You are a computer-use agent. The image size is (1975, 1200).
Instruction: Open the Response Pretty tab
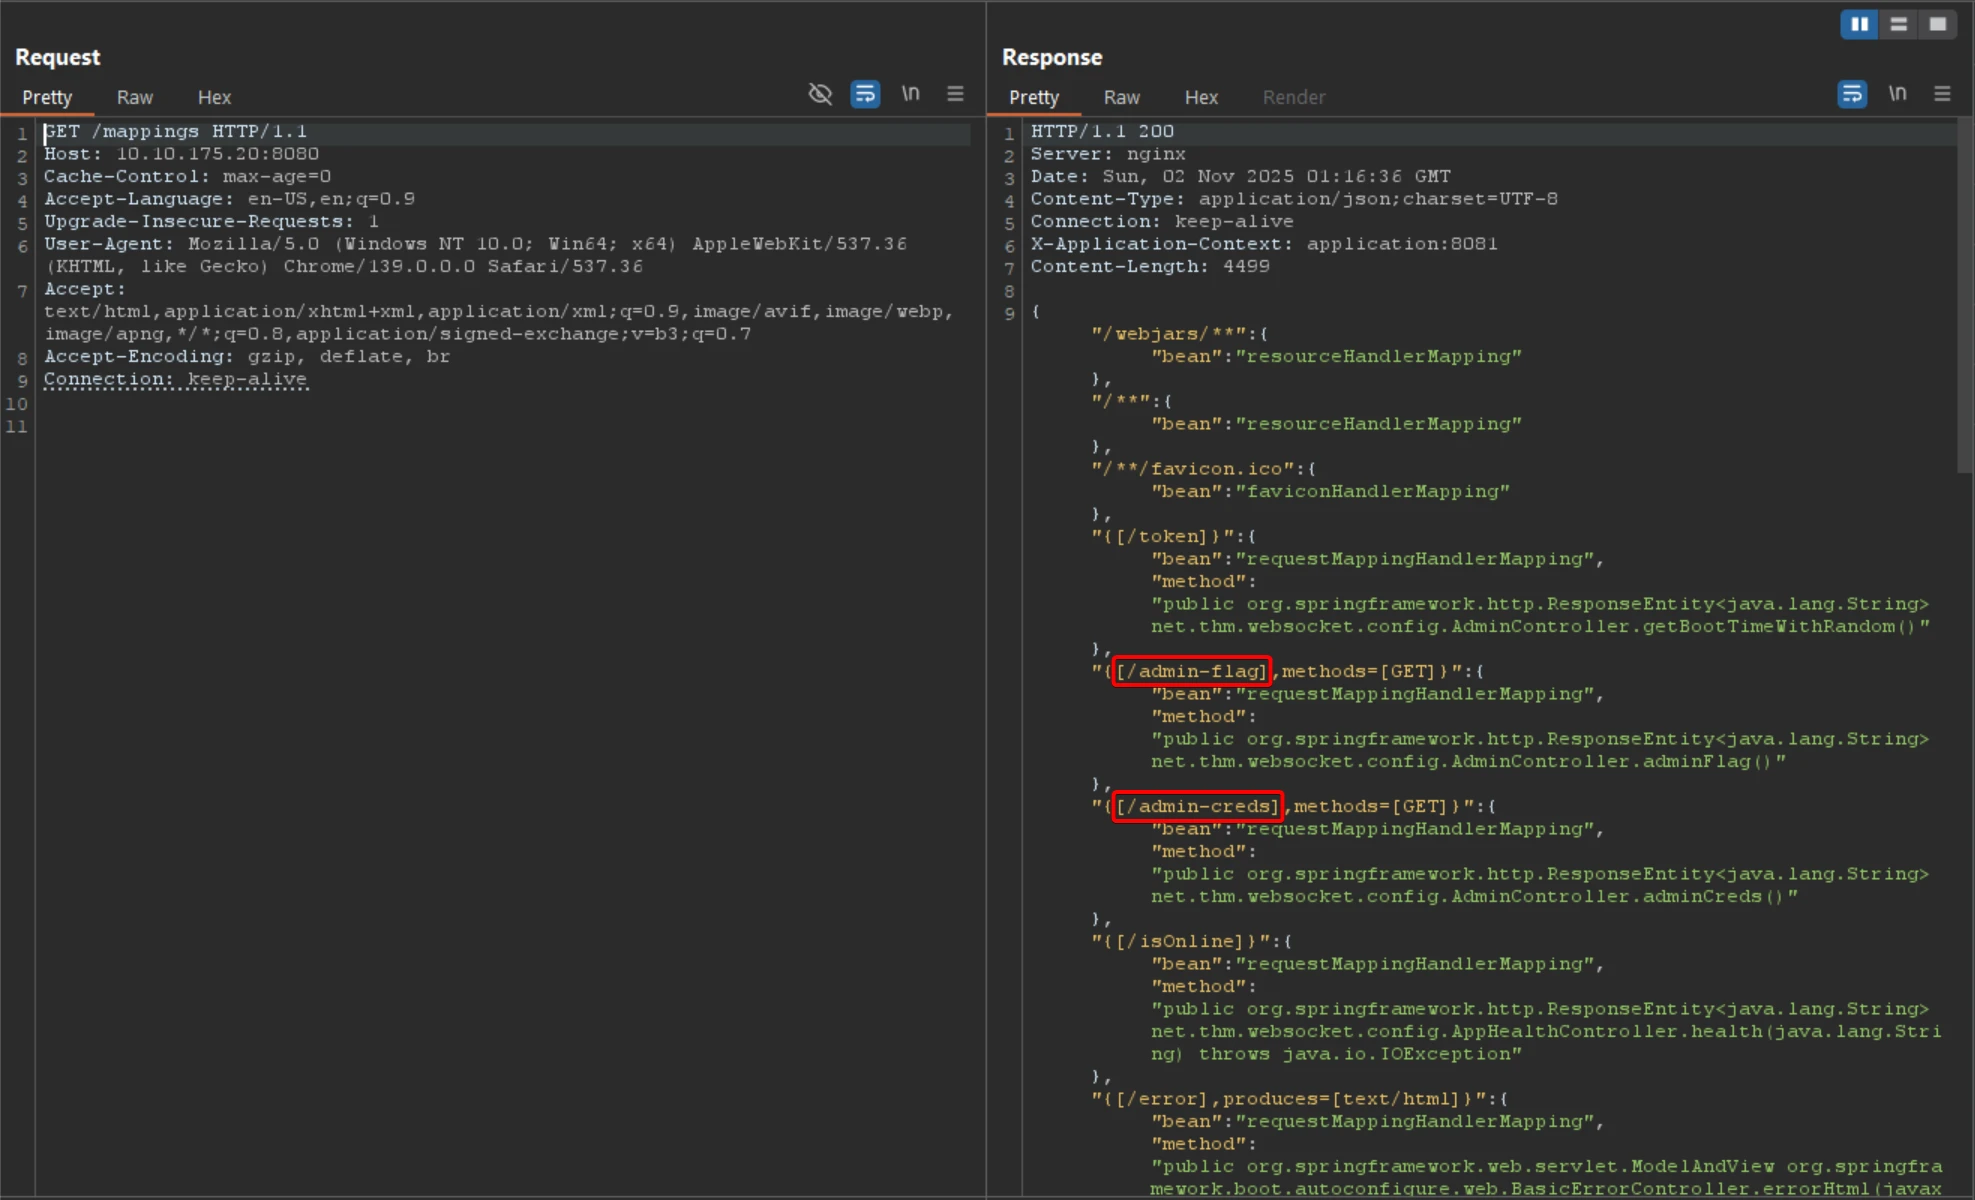pos(1033,98)
